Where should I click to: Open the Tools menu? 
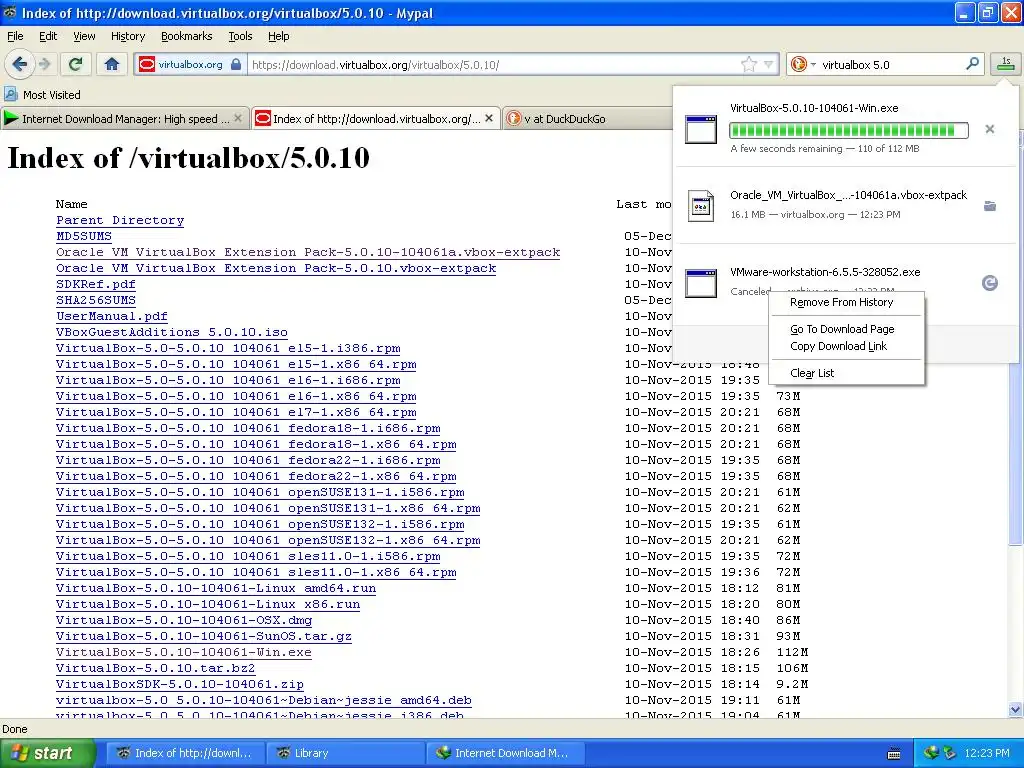[x=240, y=36]
